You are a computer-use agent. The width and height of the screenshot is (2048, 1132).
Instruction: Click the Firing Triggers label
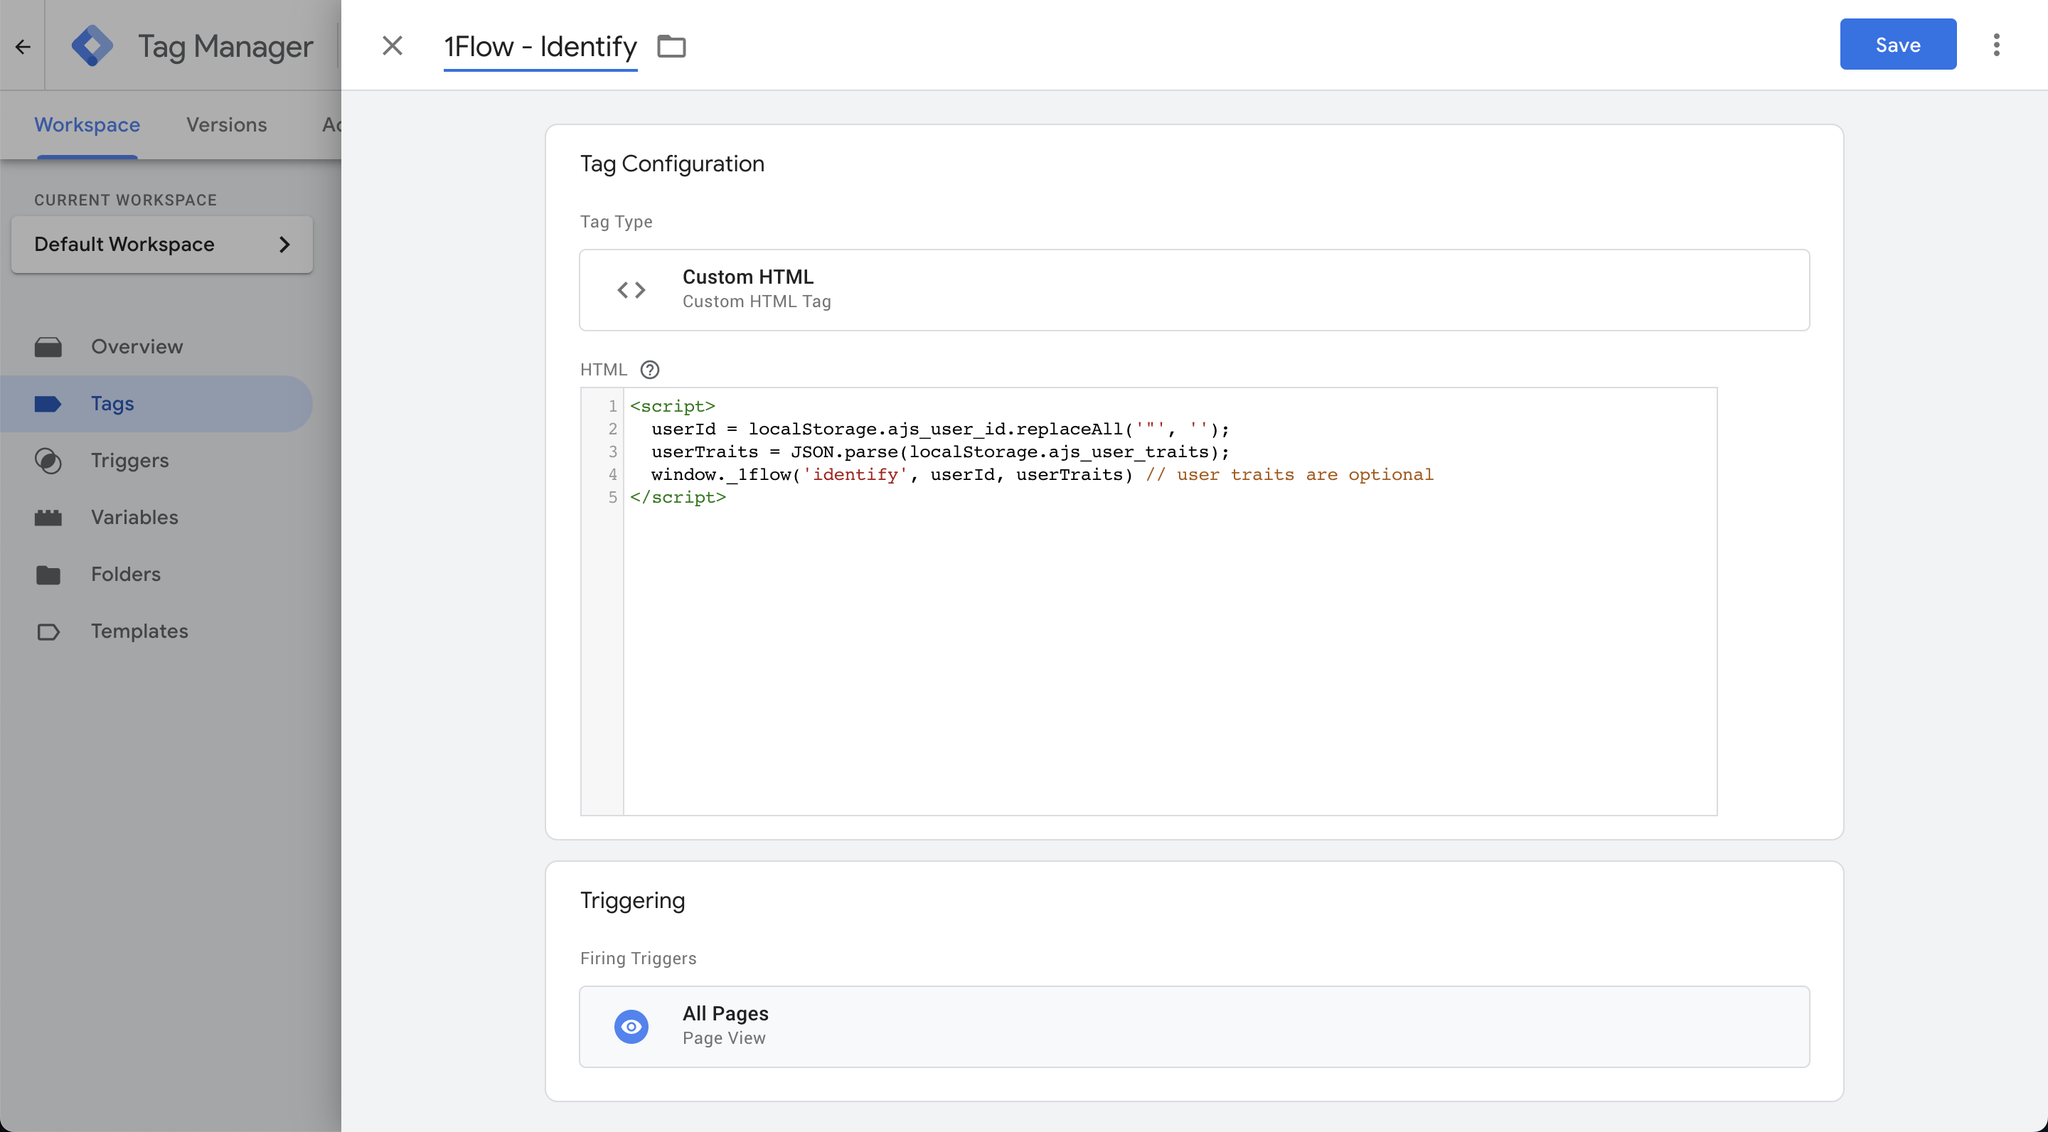point(638,958)
